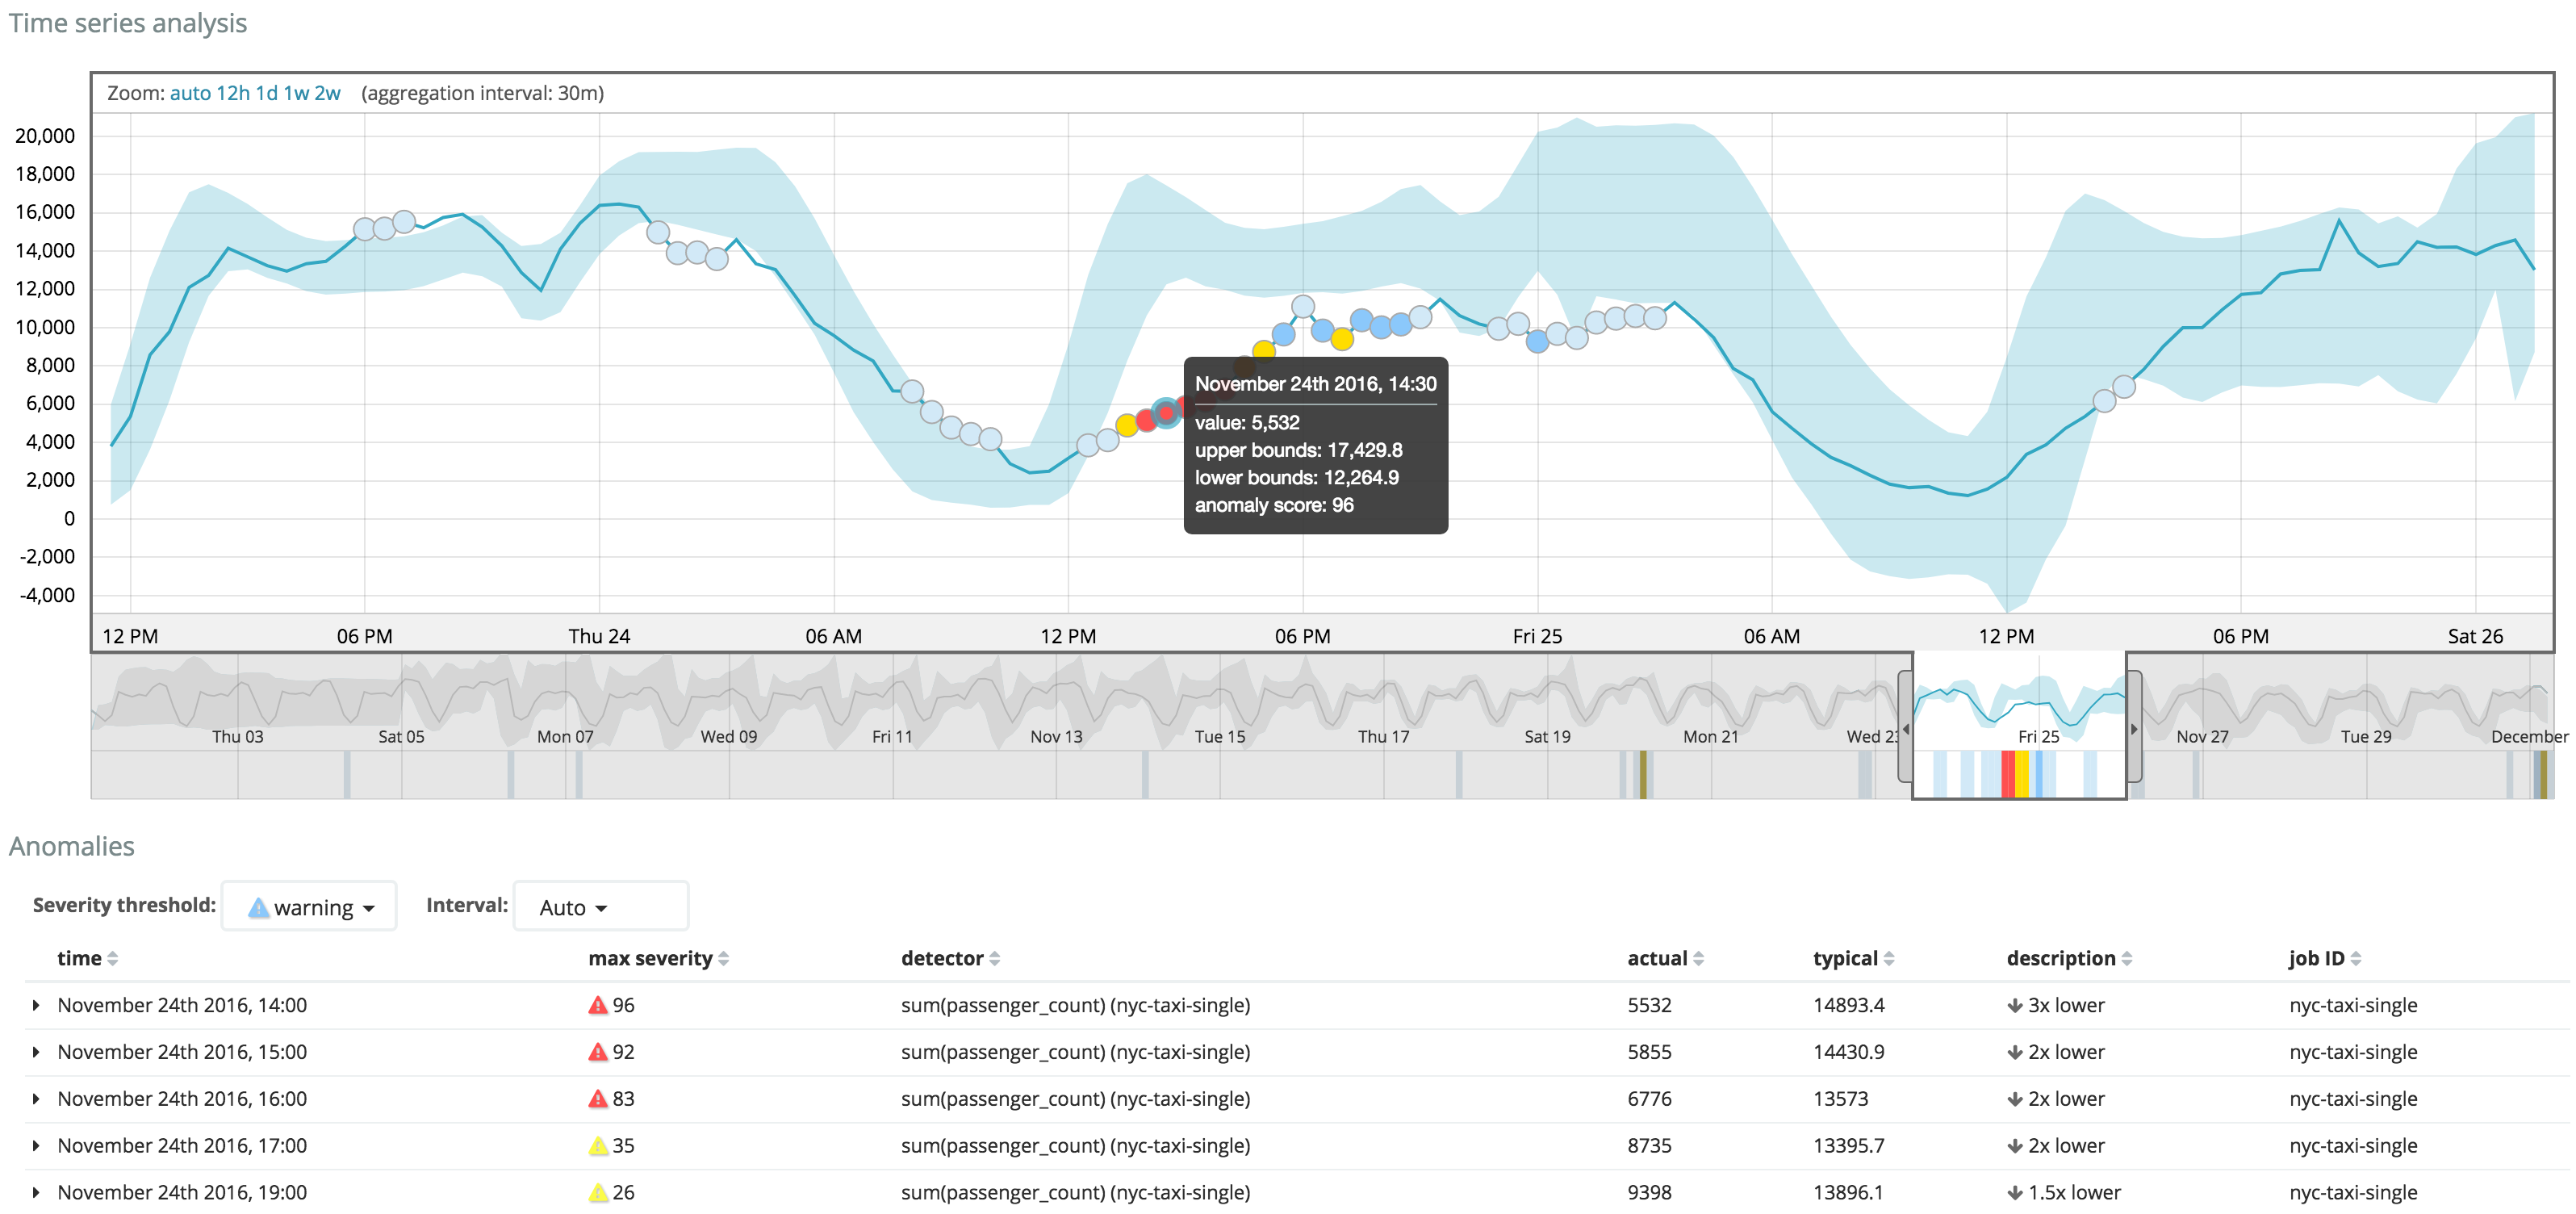Click red severity icon for score 96
This screenshot has height=1214, width=2576.
(598, 1005)
